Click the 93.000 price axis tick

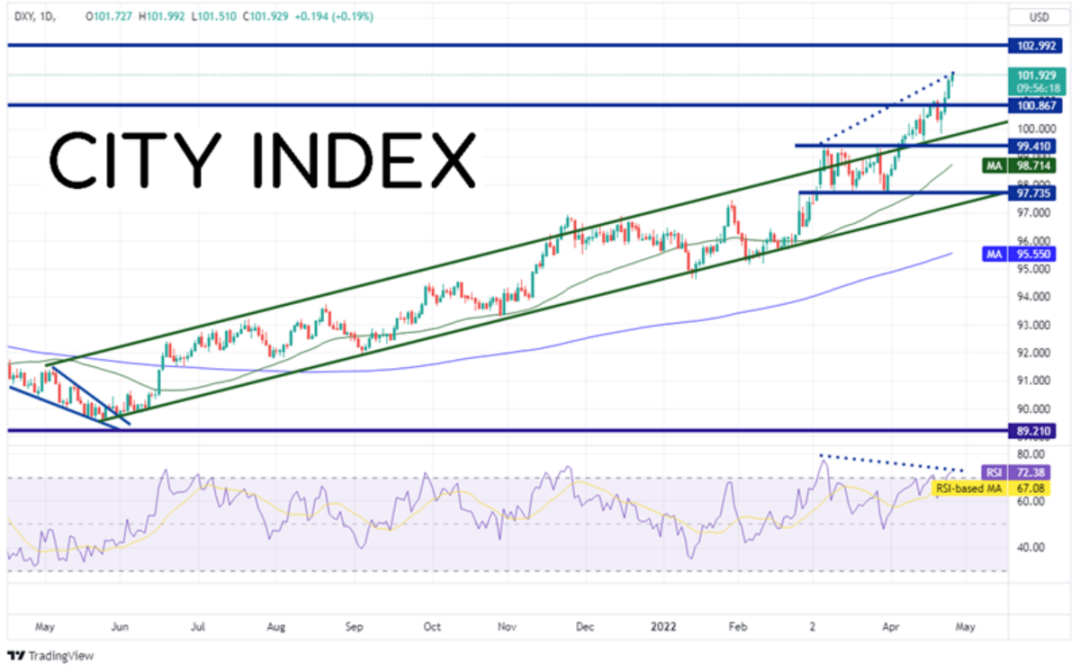(x=1033, y=325)
